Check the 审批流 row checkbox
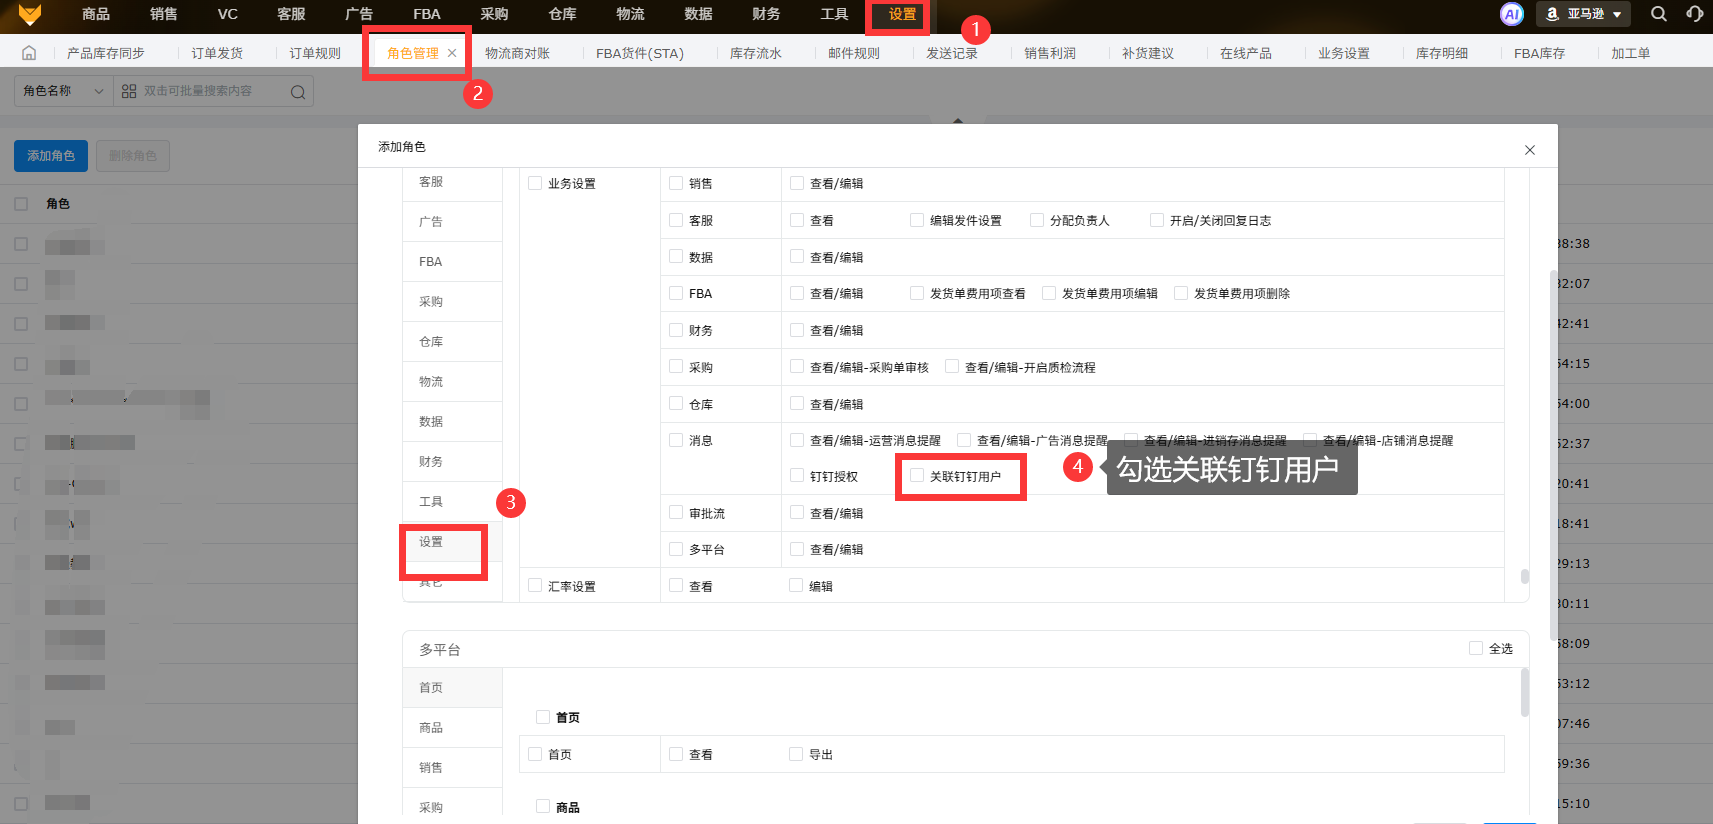The height and width of the screenshot is (824, 1713). (x=676, y=512)
